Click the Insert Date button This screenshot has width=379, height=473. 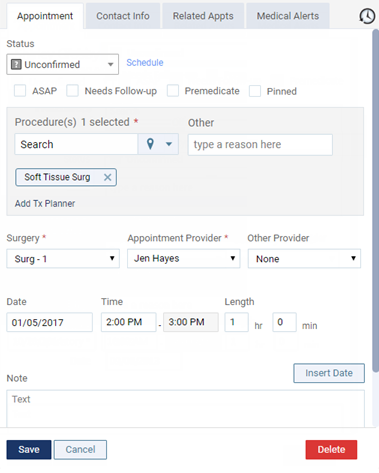[329, 373]
